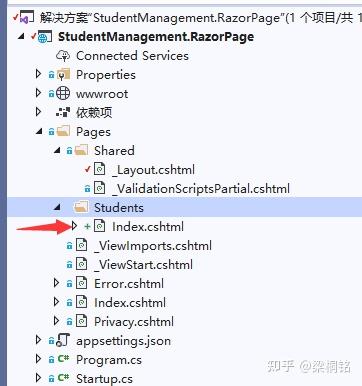The height and width of the screenshot is (386, 362).
Task: Expand the wwwroot folder
Action: (x=39, y=93)
